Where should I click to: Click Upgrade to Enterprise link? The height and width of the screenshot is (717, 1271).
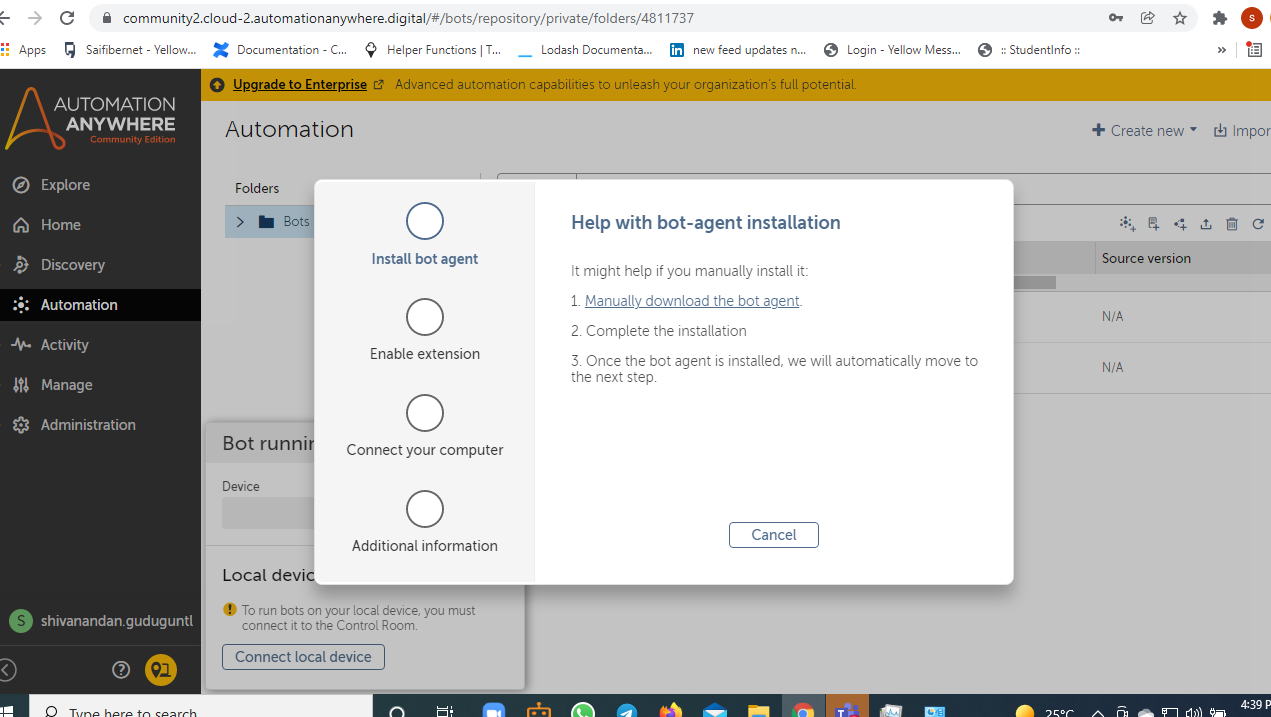pyautogui.click(x=300, y=85)
